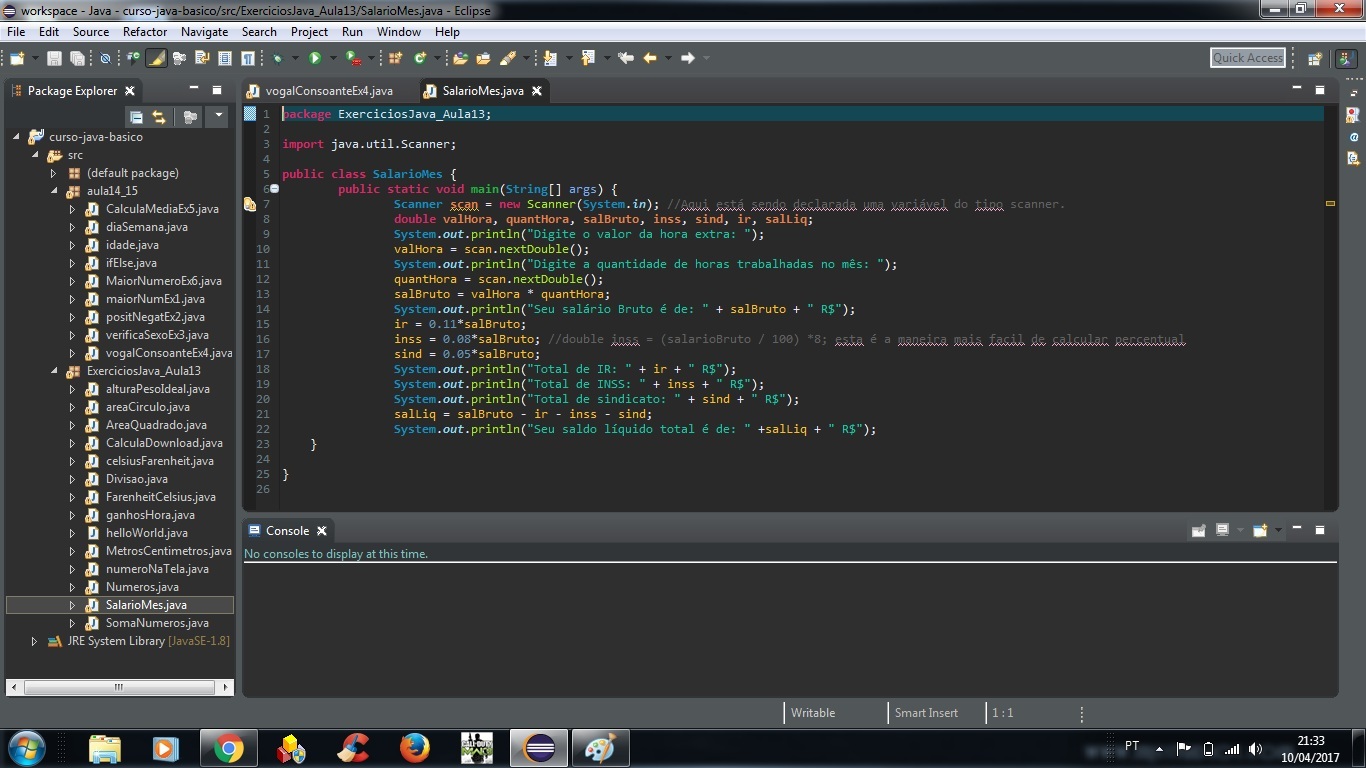Open the Javadoc @ view icon
This screenshot has width=1366, height=768.
point(1353,137)
